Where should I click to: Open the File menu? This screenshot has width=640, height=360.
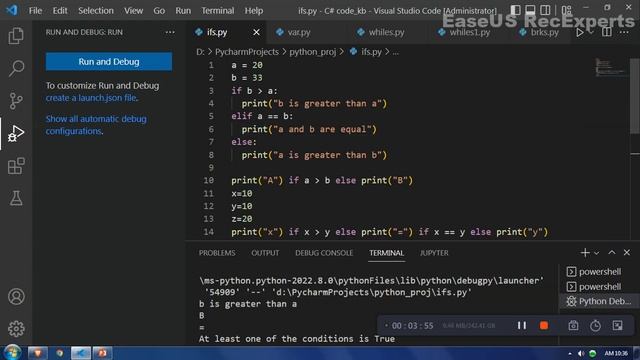point(35,10)
